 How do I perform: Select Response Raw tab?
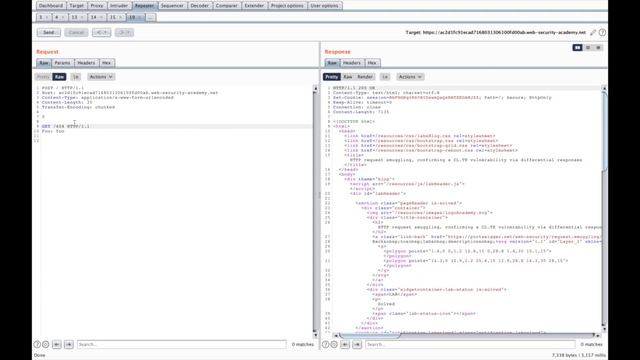[x=332, y=63]
